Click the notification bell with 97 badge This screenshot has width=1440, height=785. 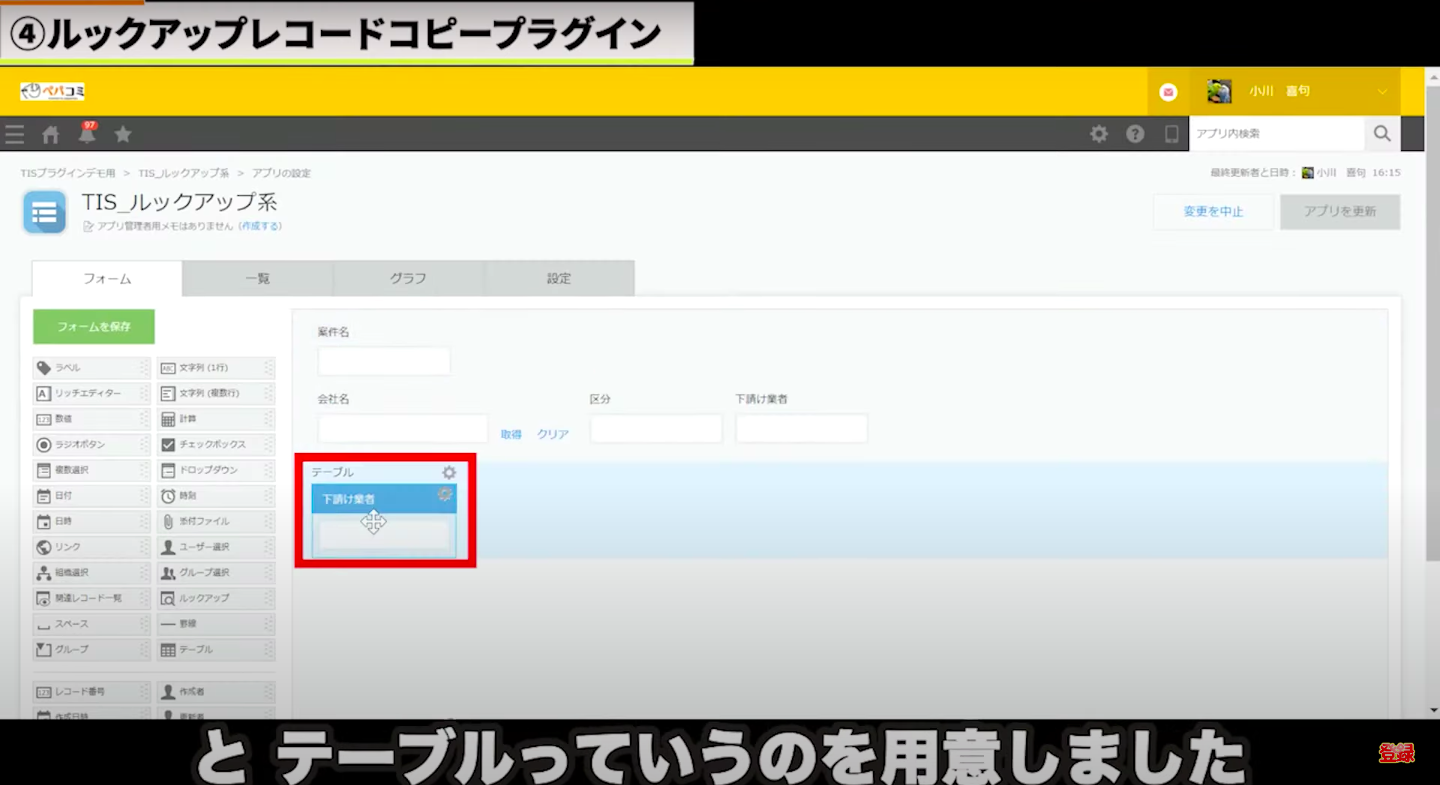[87, 135]
